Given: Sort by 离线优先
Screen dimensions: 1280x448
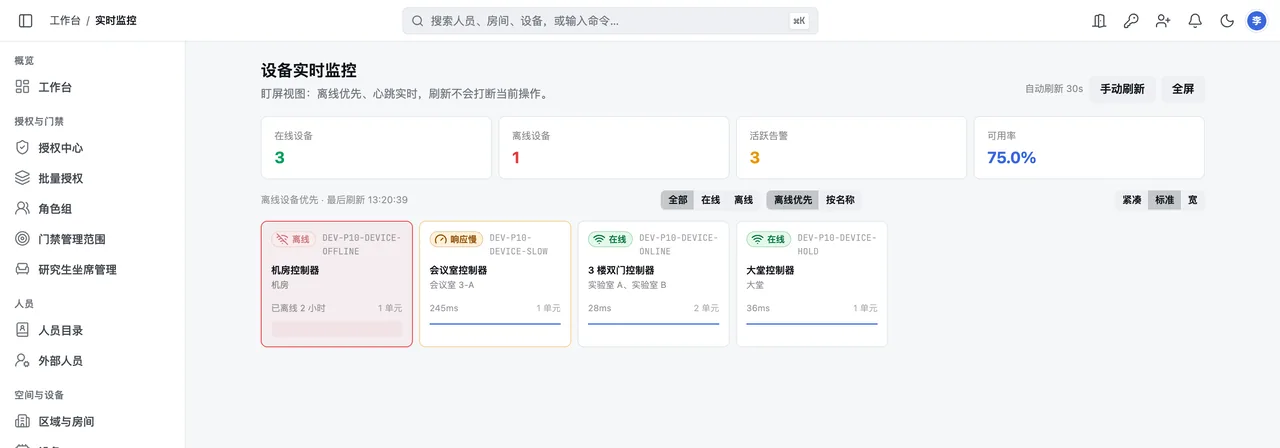Looking at the screenshot, I should pyautogui.click(x=793, y=200).
